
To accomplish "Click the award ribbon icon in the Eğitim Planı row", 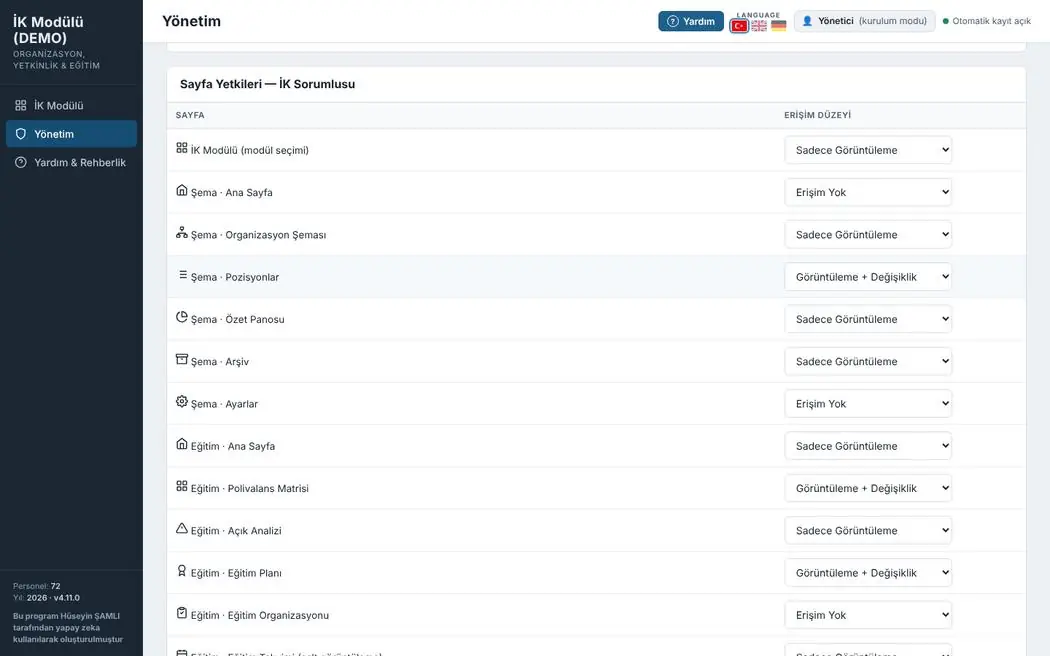I will [181, 570].
